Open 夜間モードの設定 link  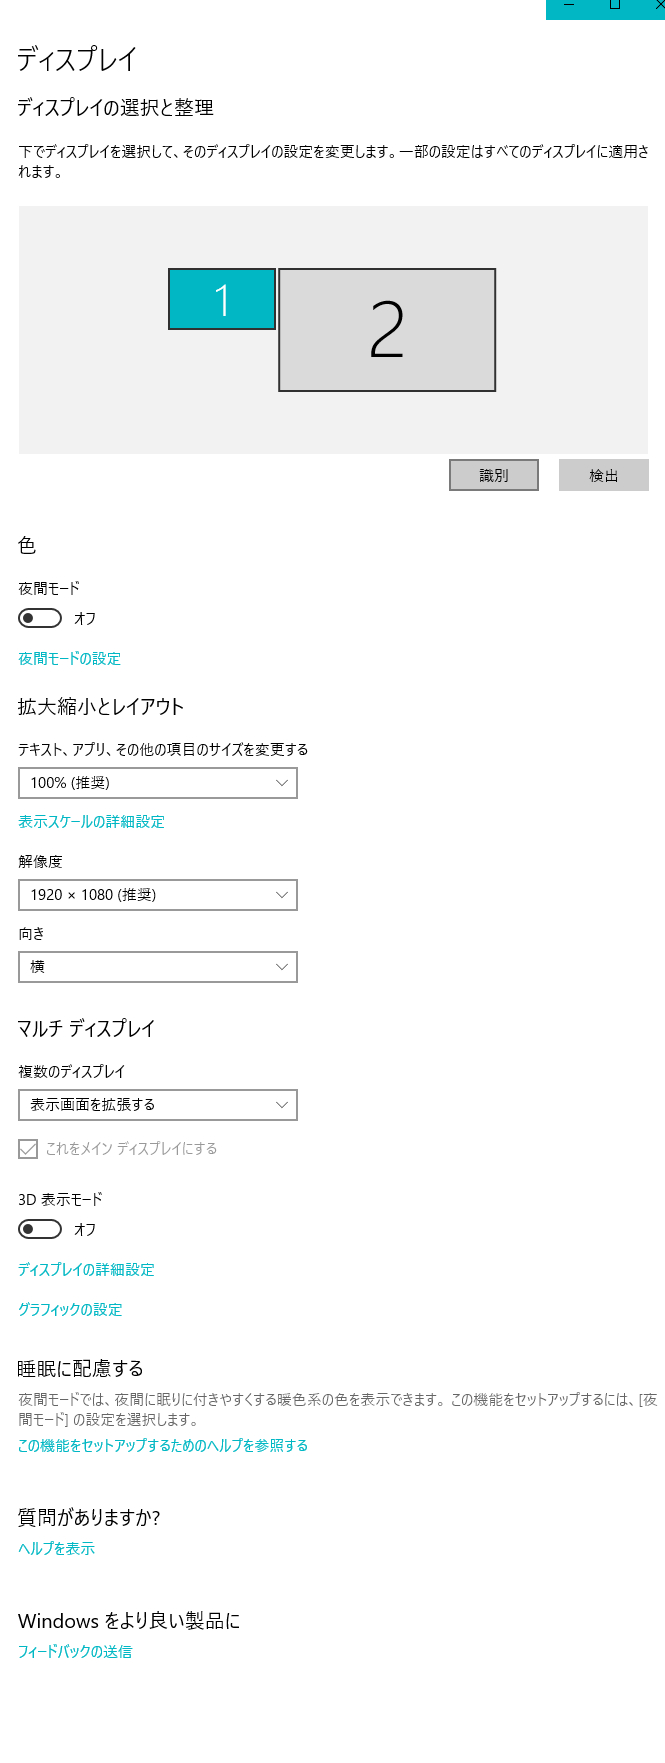[x=69, y=659]
